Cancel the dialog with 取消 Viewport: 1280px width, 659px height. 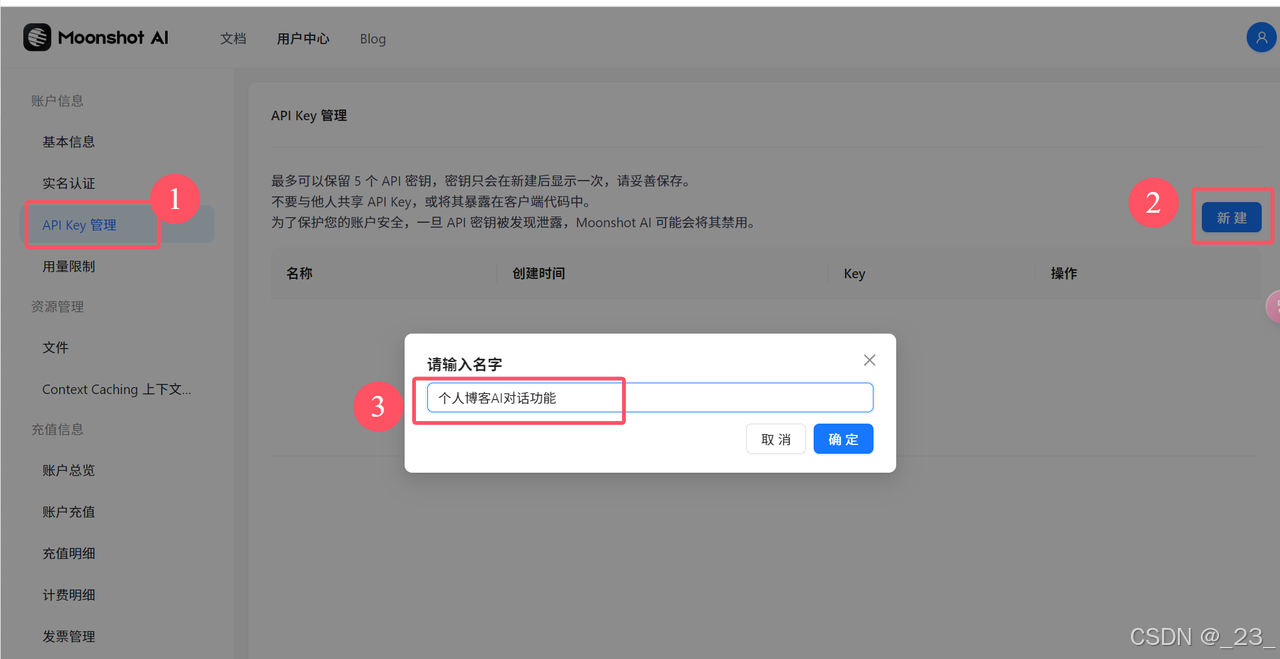pyautogui.click(x=776, y=438)
